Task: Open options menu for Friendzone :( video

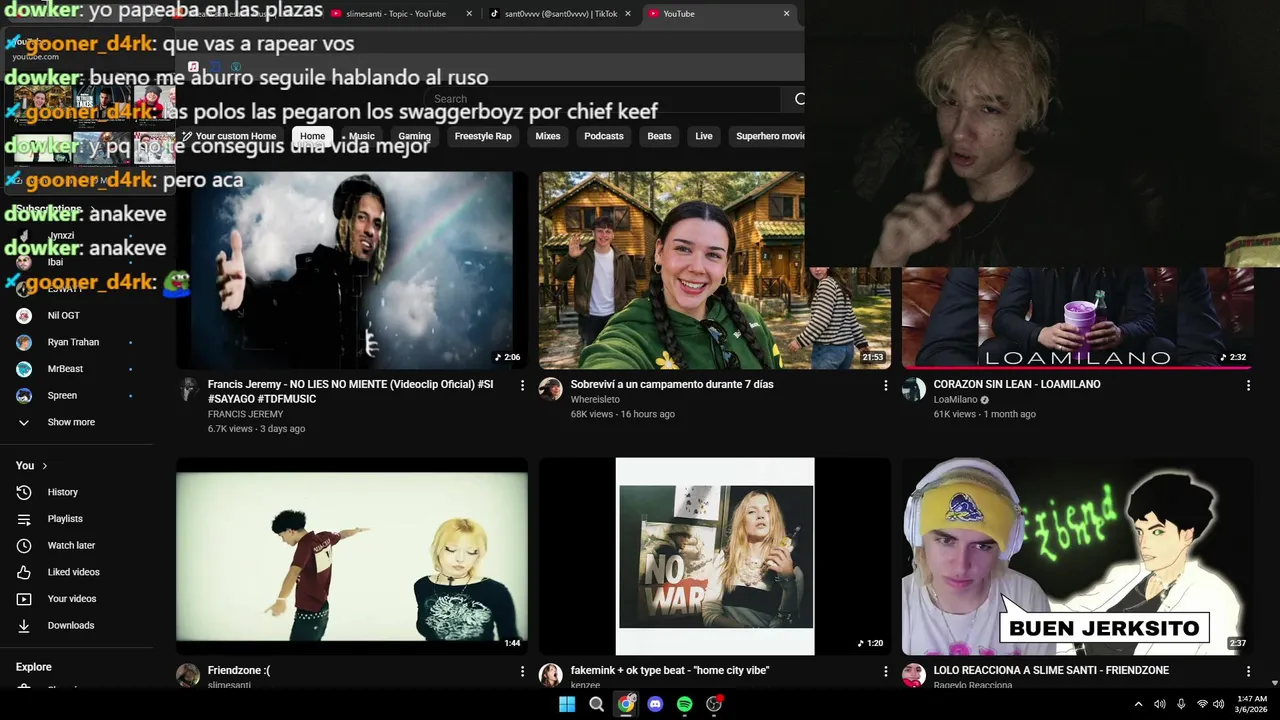Action: [x=522, y=671]
